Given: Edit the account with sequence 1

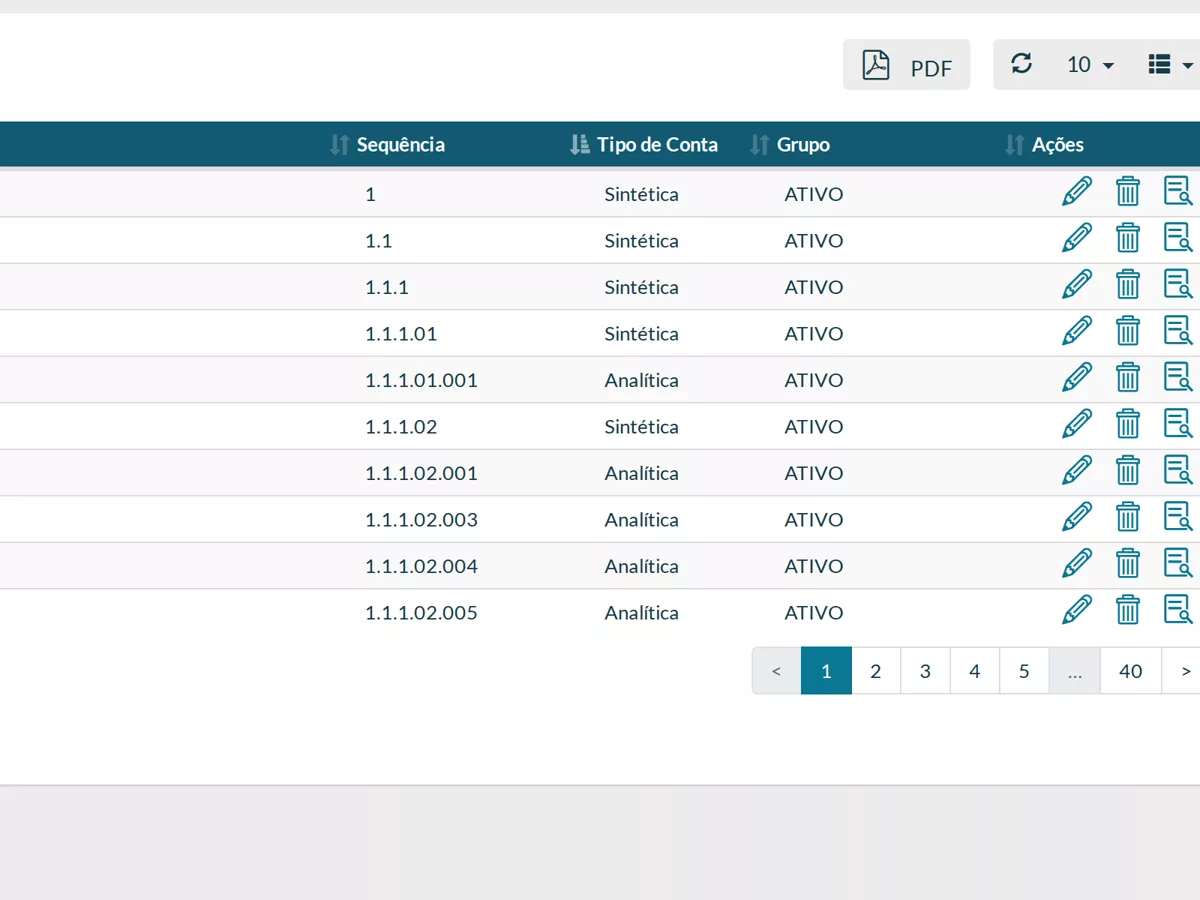Looking at the screenshot, I should [1077, 191].
